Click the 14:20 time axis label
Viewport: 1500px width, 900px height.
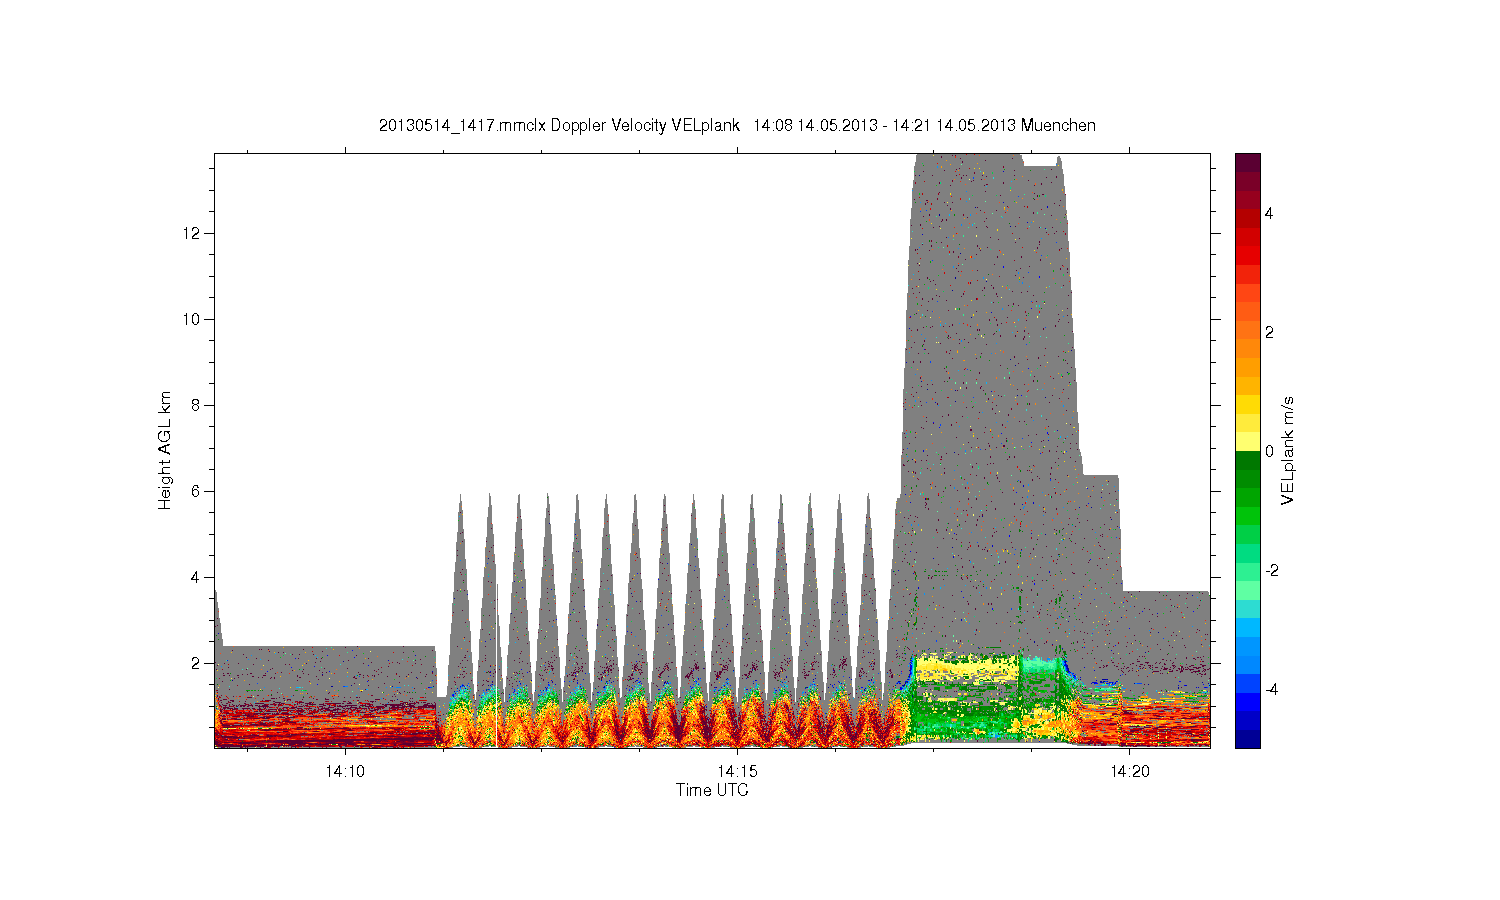[1129, 772]
